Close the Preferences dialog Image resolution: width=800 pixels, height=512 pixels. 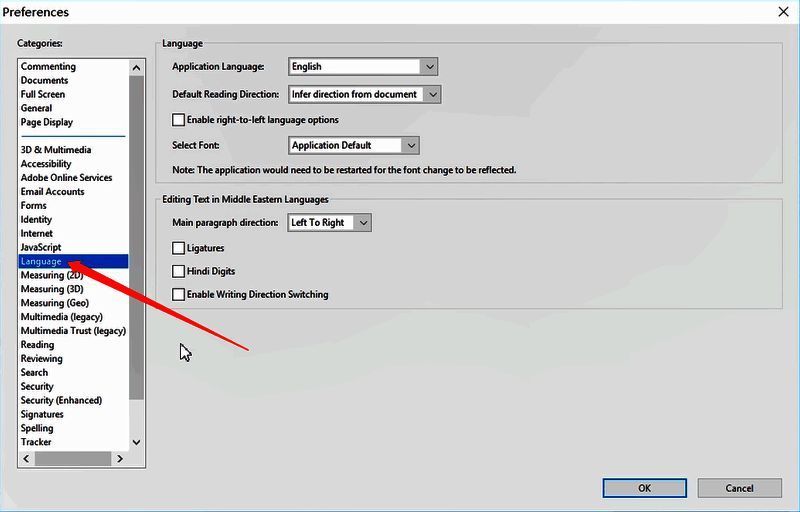point(784,12)
